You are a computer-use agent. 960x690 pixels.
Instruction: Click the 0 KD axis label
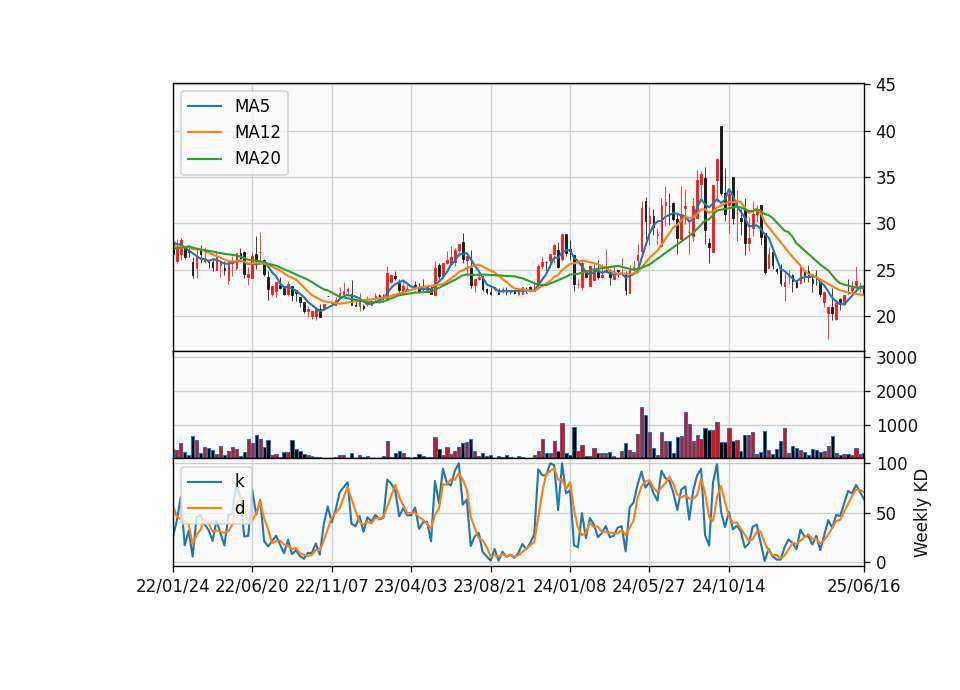(881, 563)
